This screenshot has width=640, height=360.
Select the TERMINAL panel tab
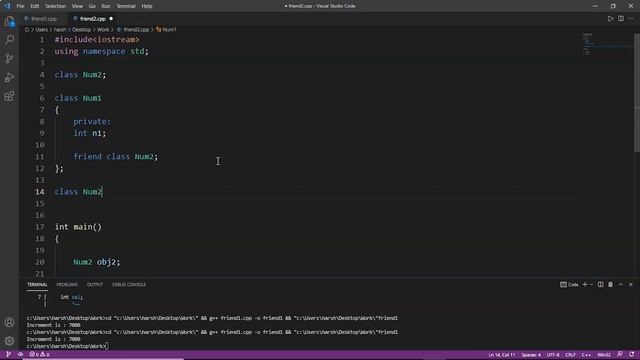point(37,284)
